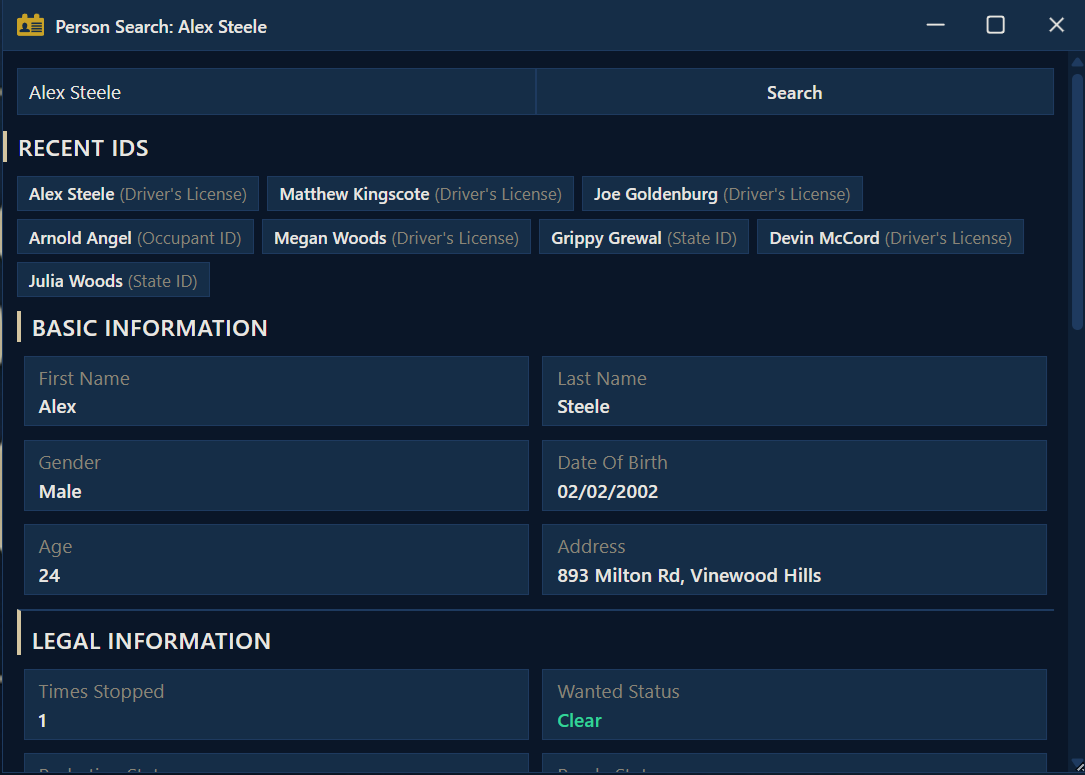Select Joe Goldenburg from recent IDs
The height and width of the screenshot is (775, 1085).
coord(721,194)
